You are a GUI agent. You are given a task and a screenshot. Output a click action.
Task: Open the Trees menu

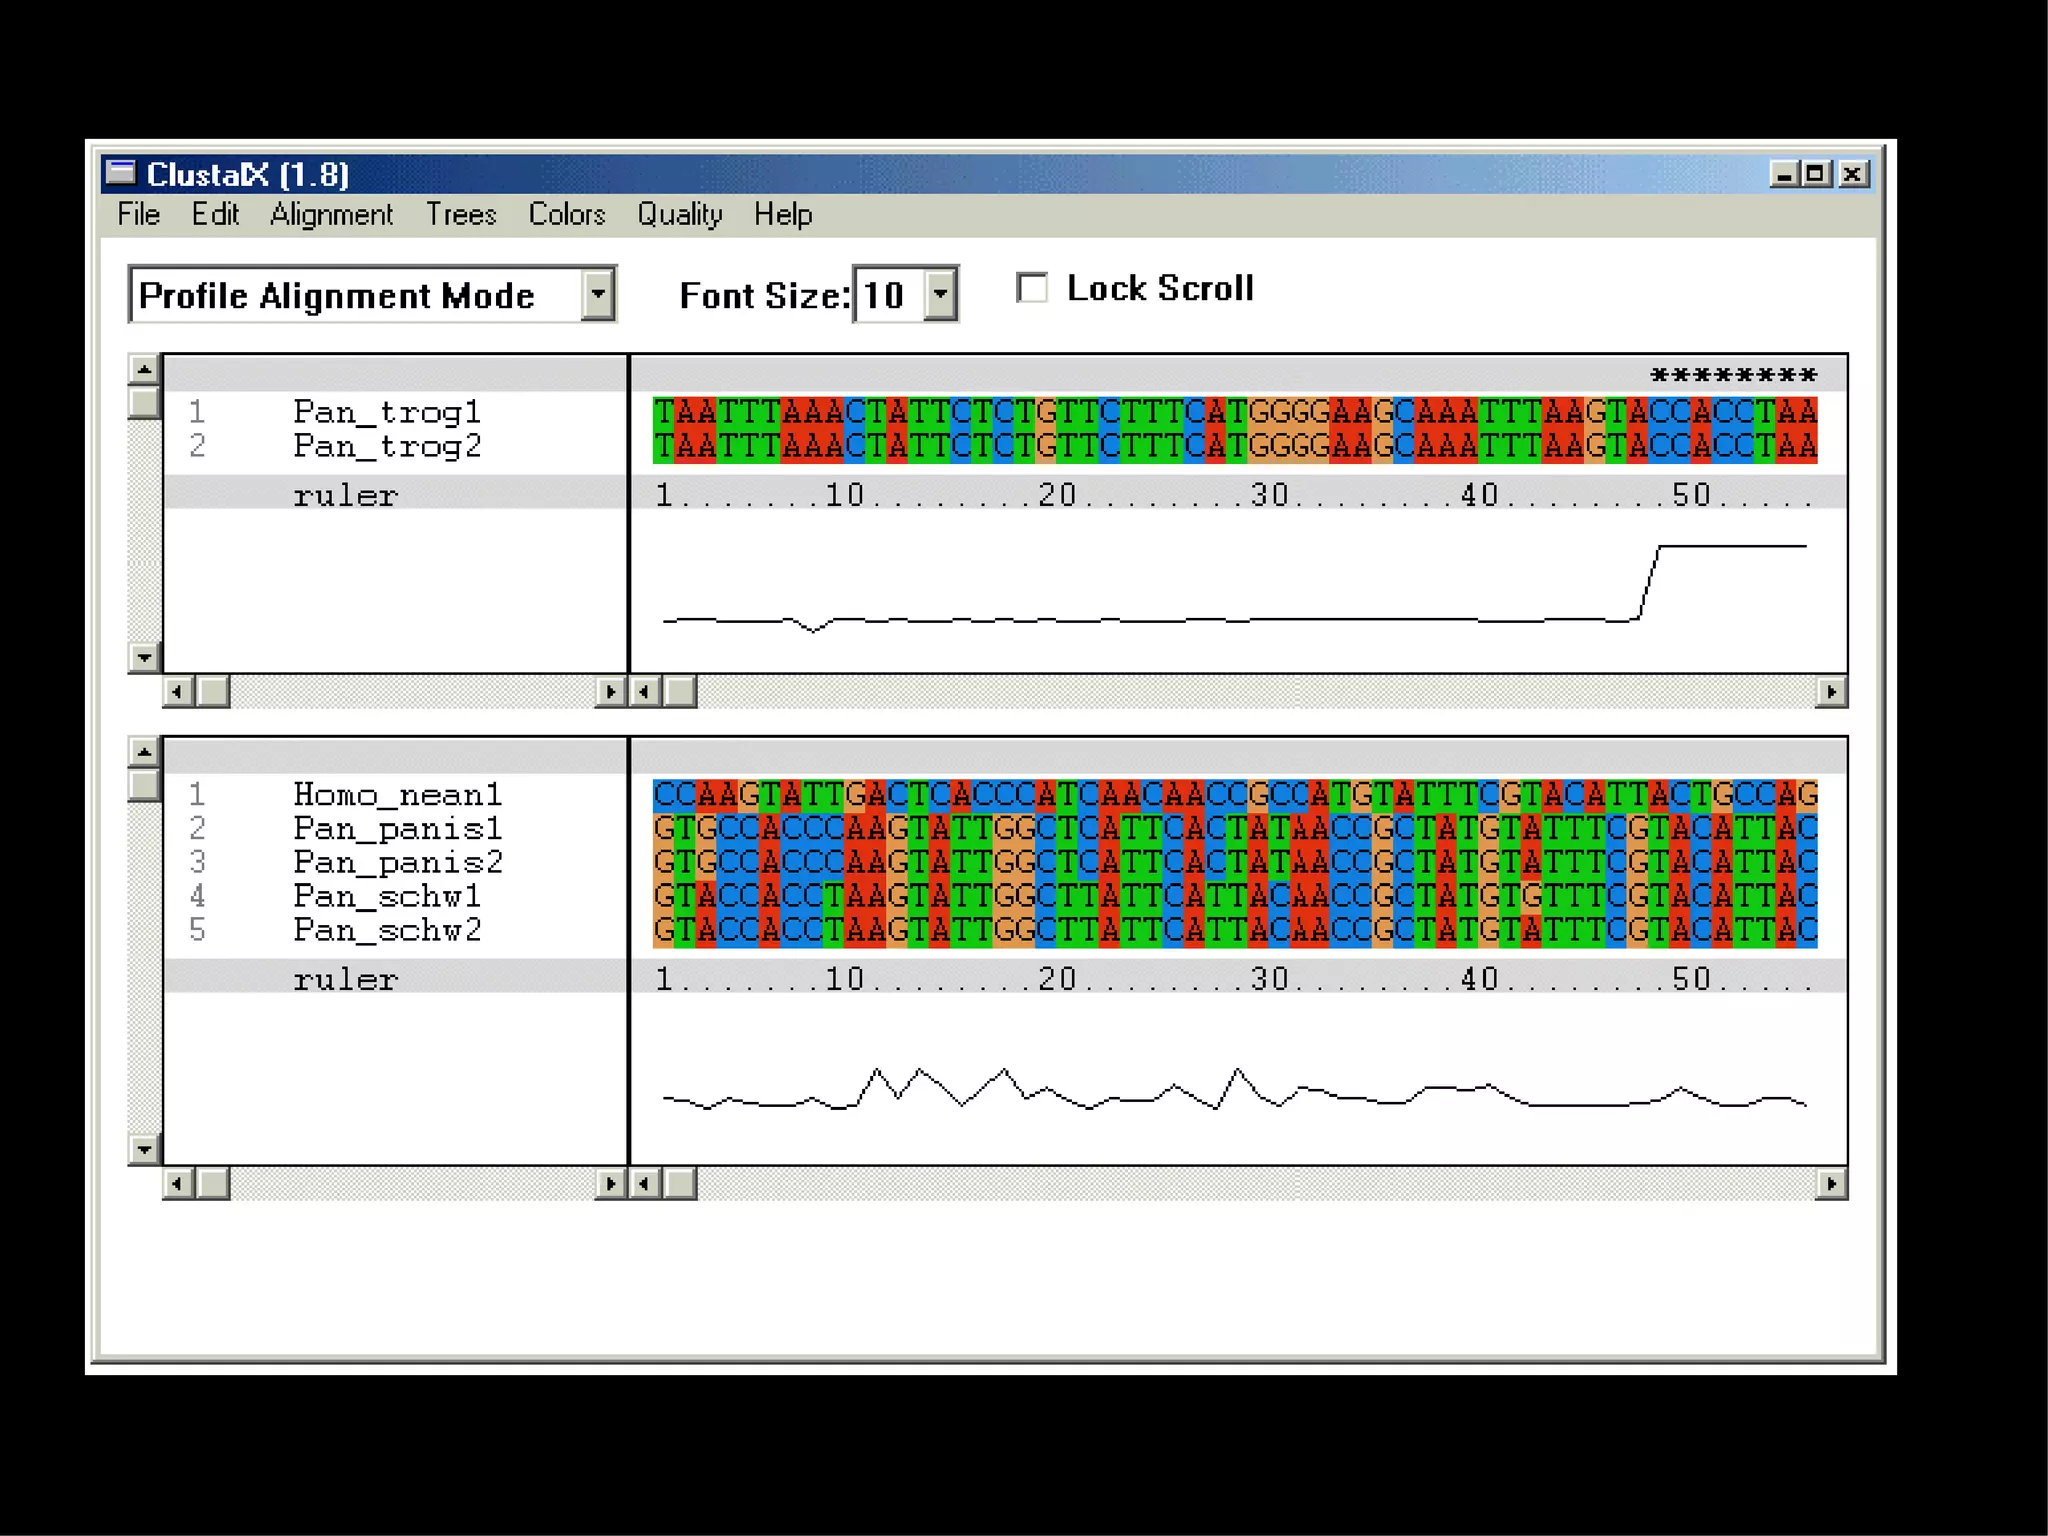[461, 215]
